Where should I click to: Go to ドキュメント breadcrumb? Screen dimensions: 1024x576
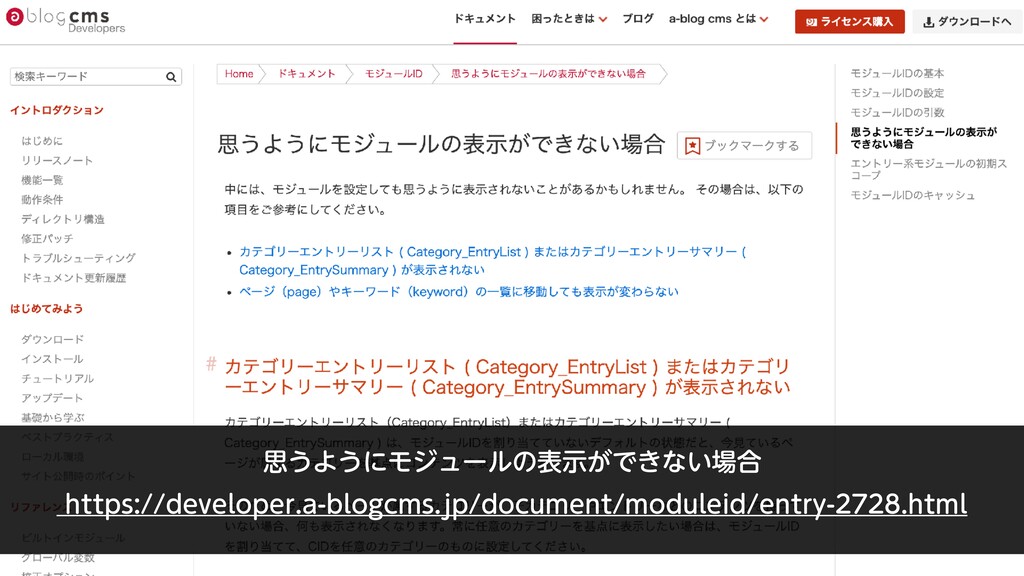click(307, 74)
